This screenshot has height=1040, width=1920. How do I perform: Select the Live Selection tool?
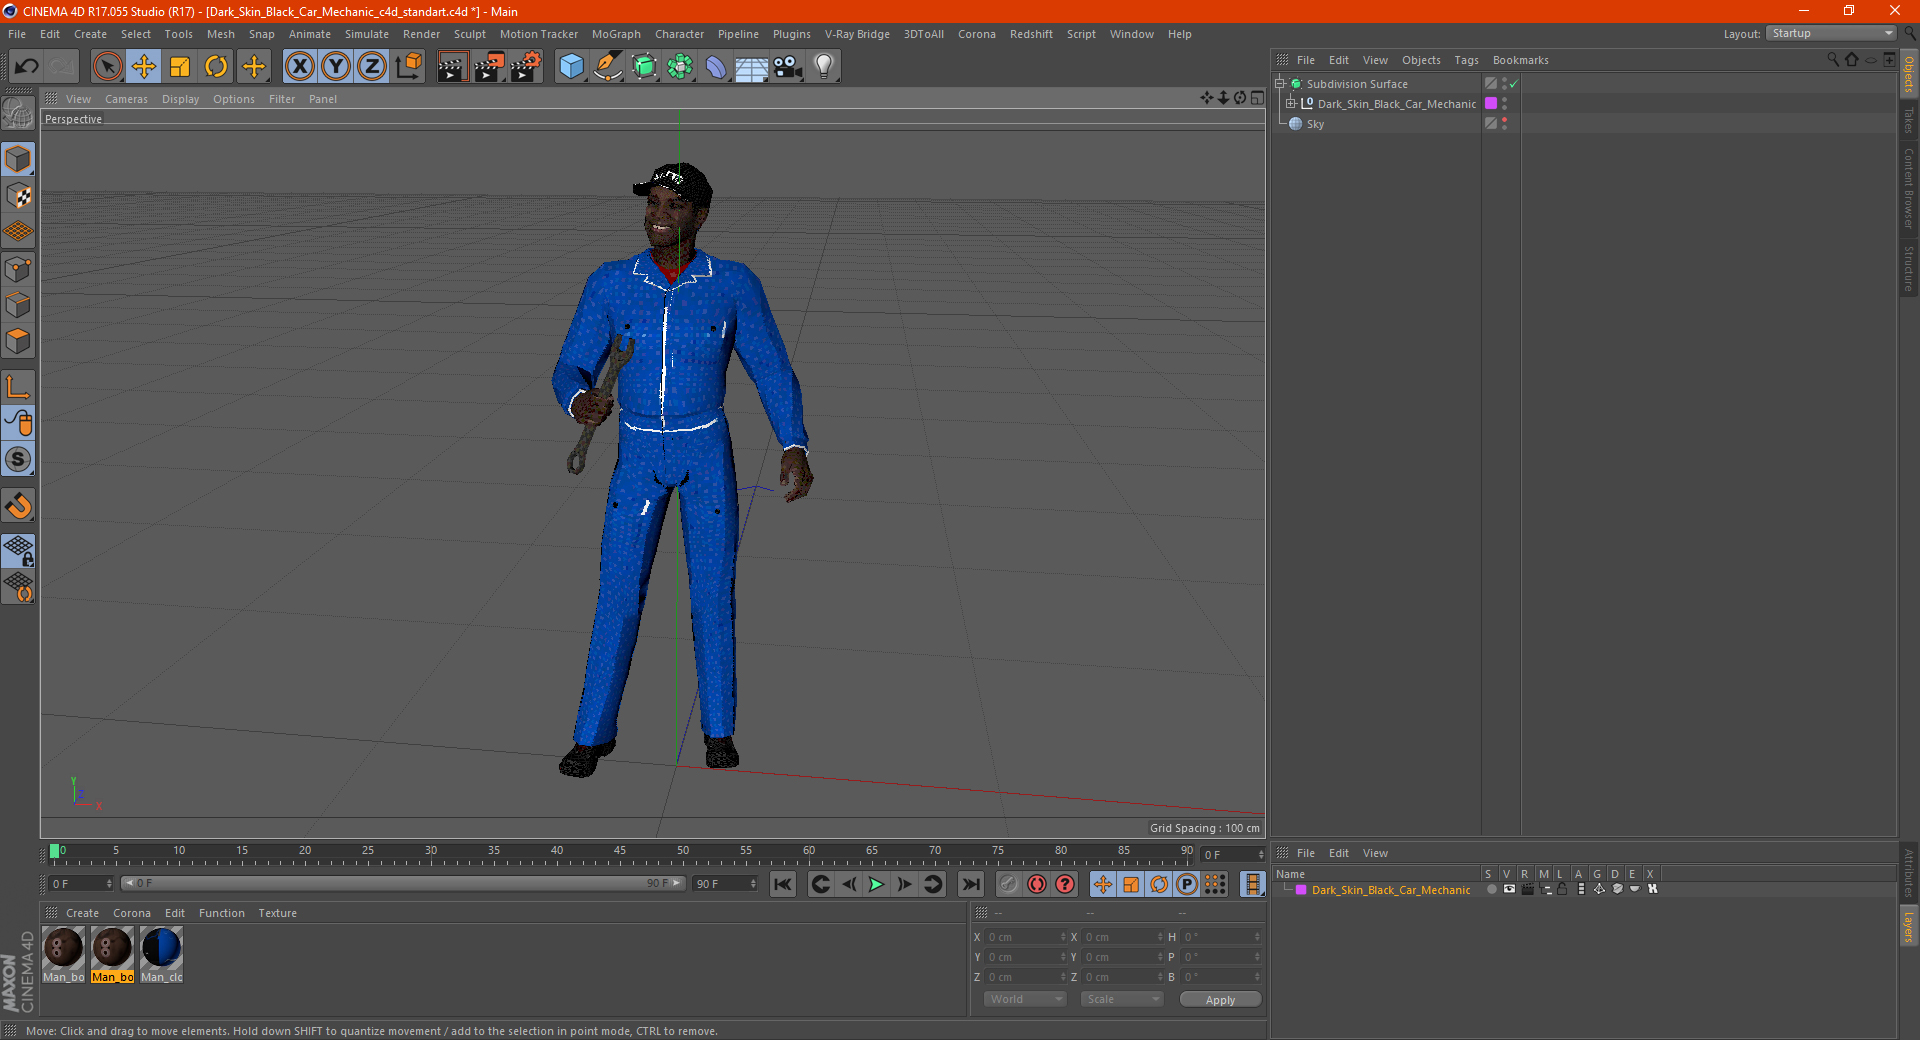click(107, 67)
